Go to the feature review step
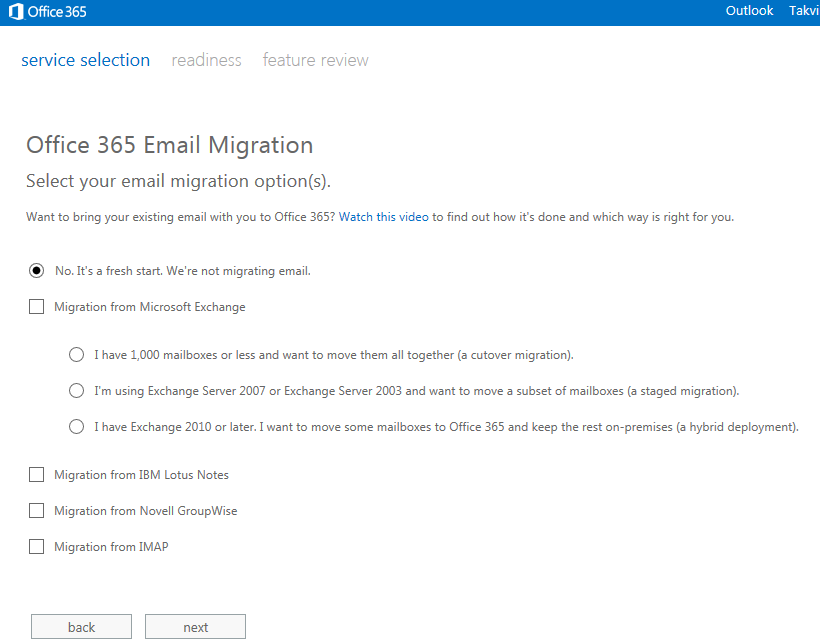Image resolution: width=820 pixels, height=644 pixels. 315,60
